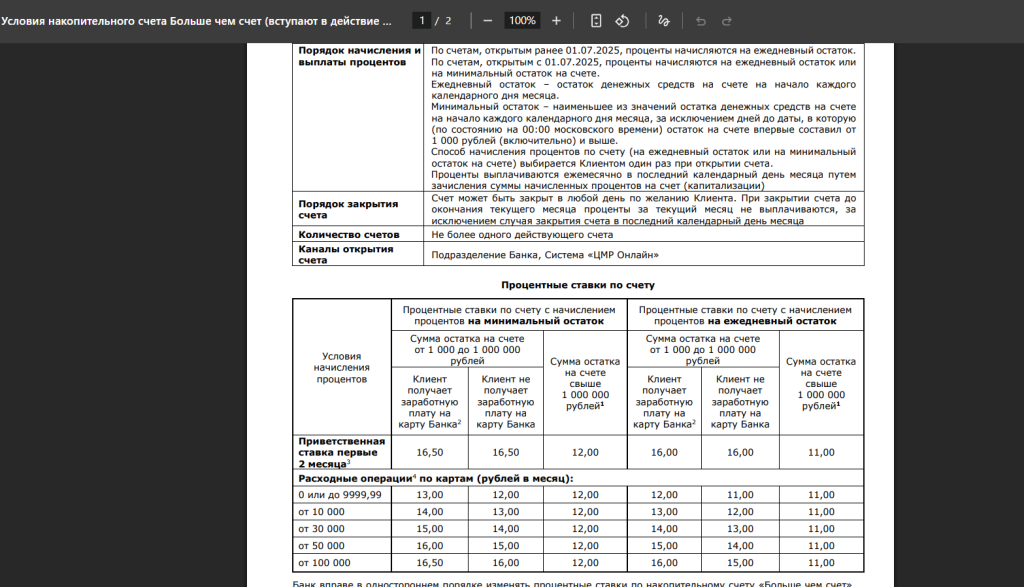The height and width of the screenshot is (587, 1024).
Task: Click "Не более одного действующего счета" cell
Action: (x=522, y=234)
